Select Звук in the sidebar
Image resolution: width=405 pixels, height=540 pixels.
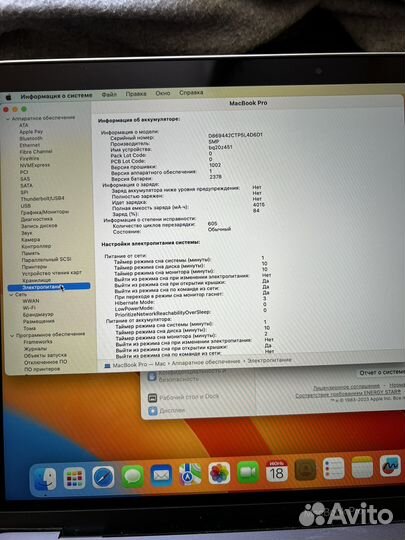[x=27, y=233]
